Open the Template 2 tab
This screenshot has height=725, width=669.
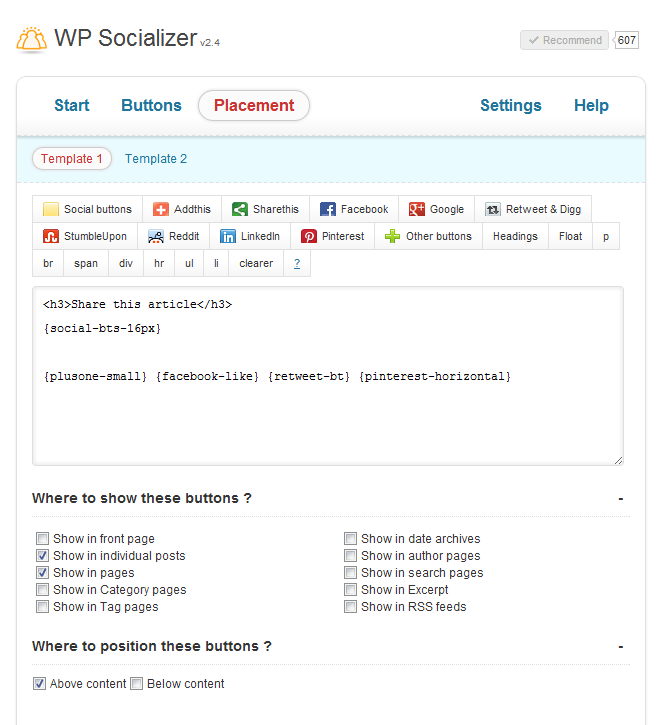click(156, 159)
